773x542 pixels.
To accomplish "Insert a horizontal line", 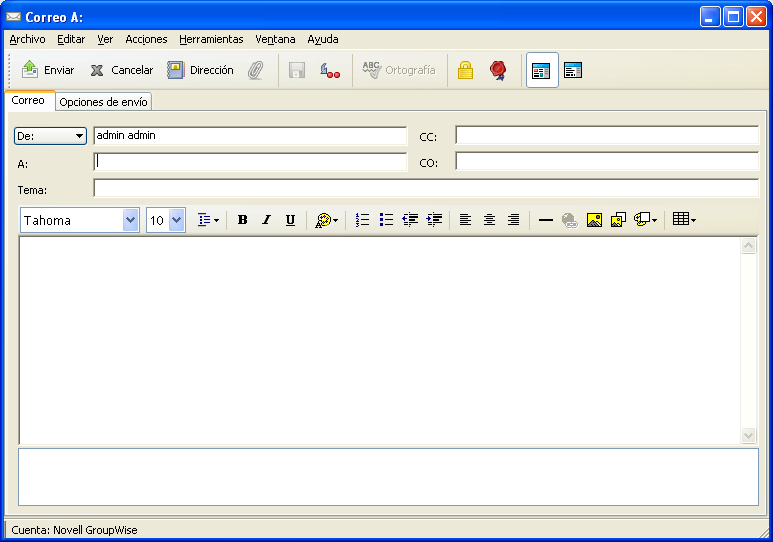I will pos(546,220).
